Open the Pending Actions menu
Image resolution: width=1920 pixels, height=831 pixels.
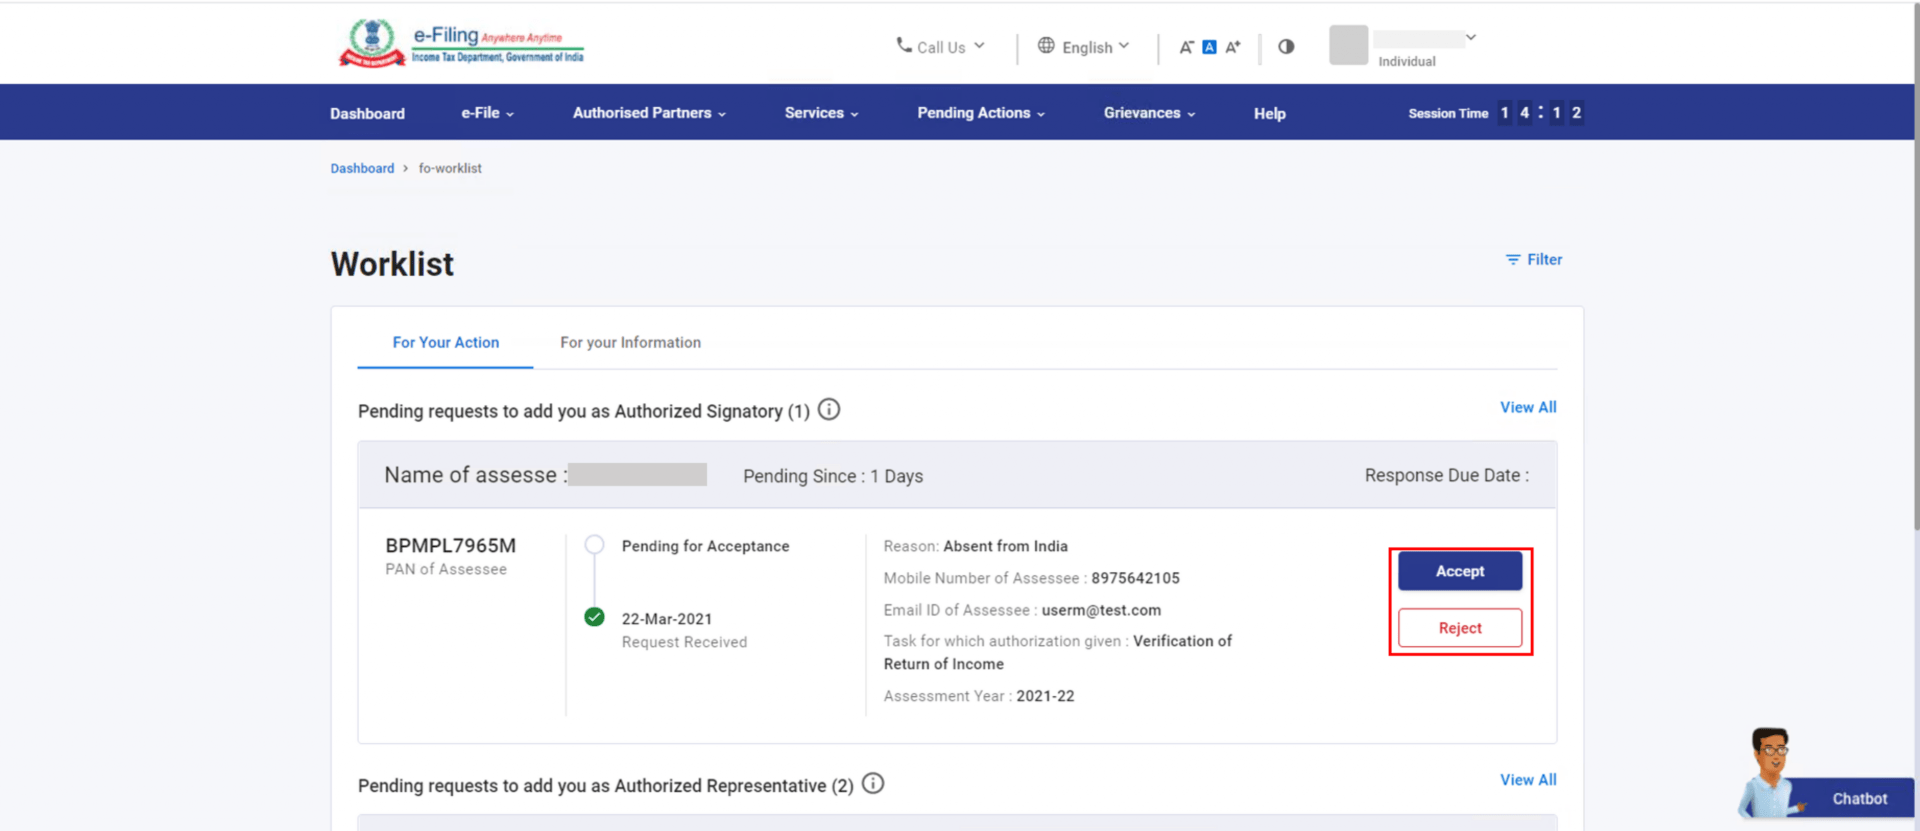(x=980, y=113)
